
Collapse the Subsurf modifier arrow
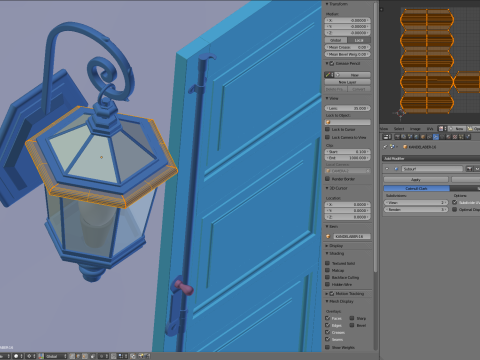[387, 169]
